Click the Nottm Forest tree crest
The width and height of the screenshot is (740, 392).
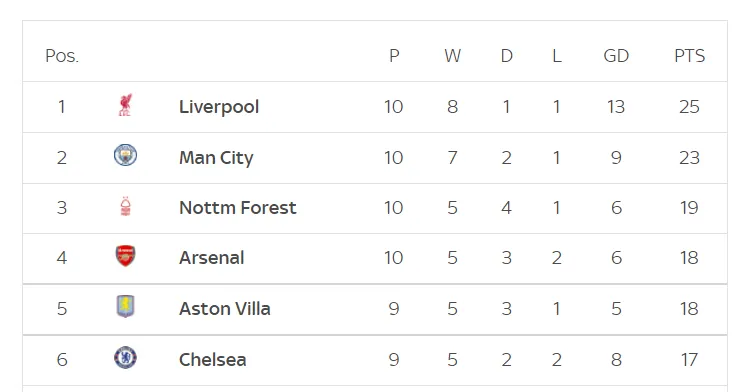tap(126, 207)
